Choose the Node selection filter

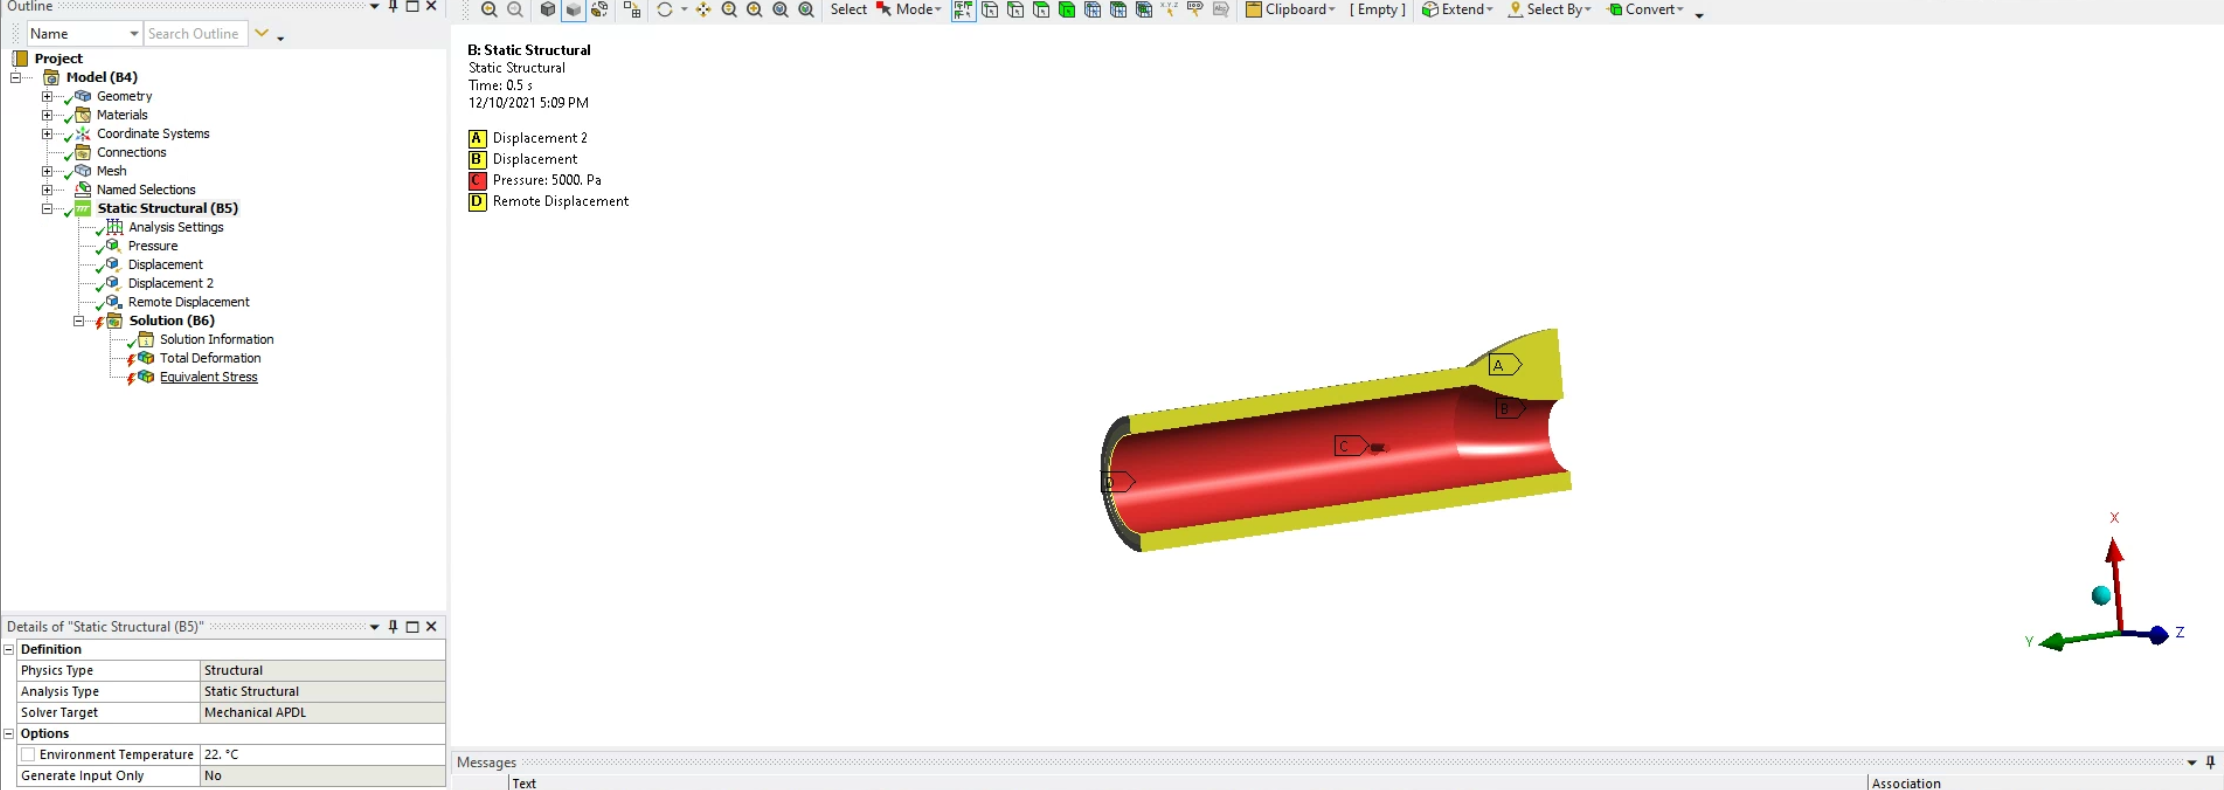point(1093,10)
